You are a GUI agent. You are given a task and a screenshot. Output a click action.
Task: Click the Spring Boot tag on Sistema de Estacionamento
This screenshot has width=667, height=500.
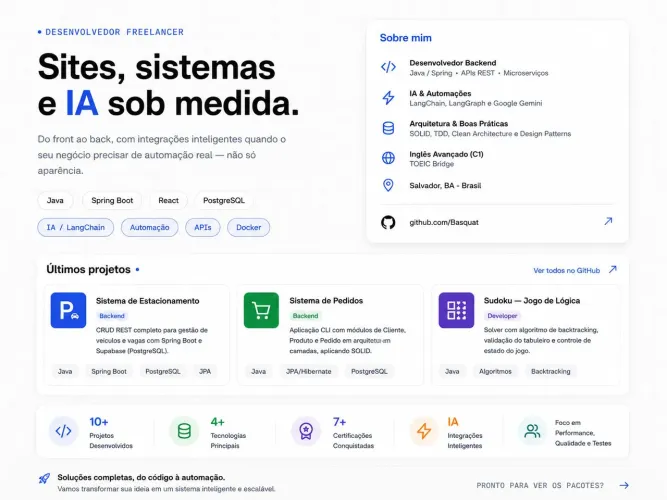(109, 371)
